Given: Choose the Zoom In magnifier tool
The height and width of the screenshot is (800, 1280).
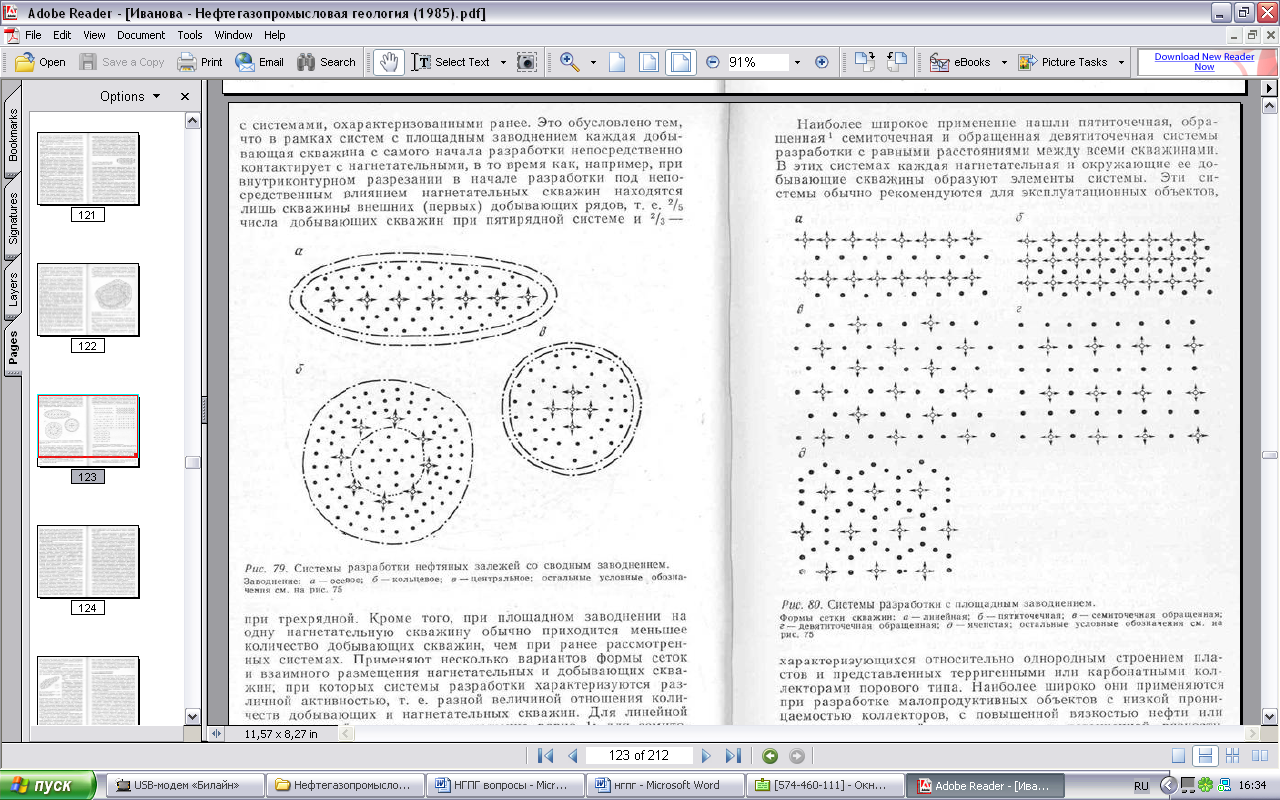Looking at the screenshot, I should pos(570,62).
